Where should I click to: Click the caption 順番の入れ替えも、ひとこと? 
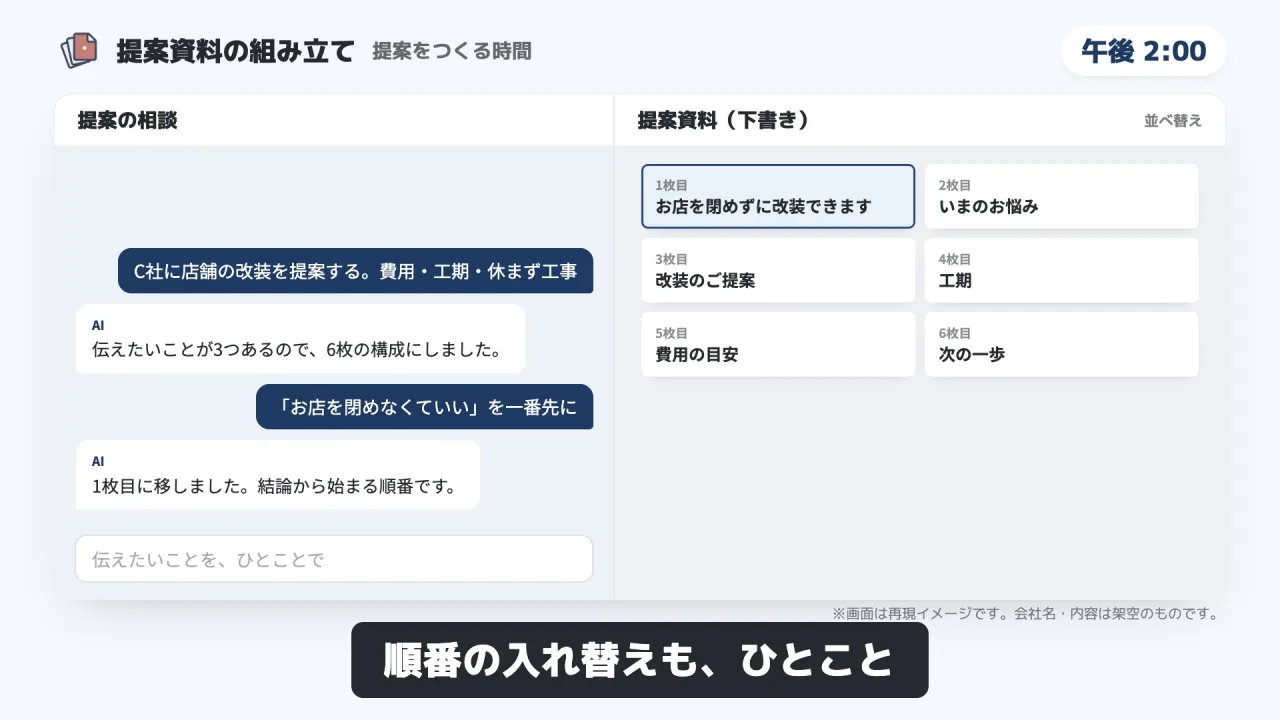(639, 660)
